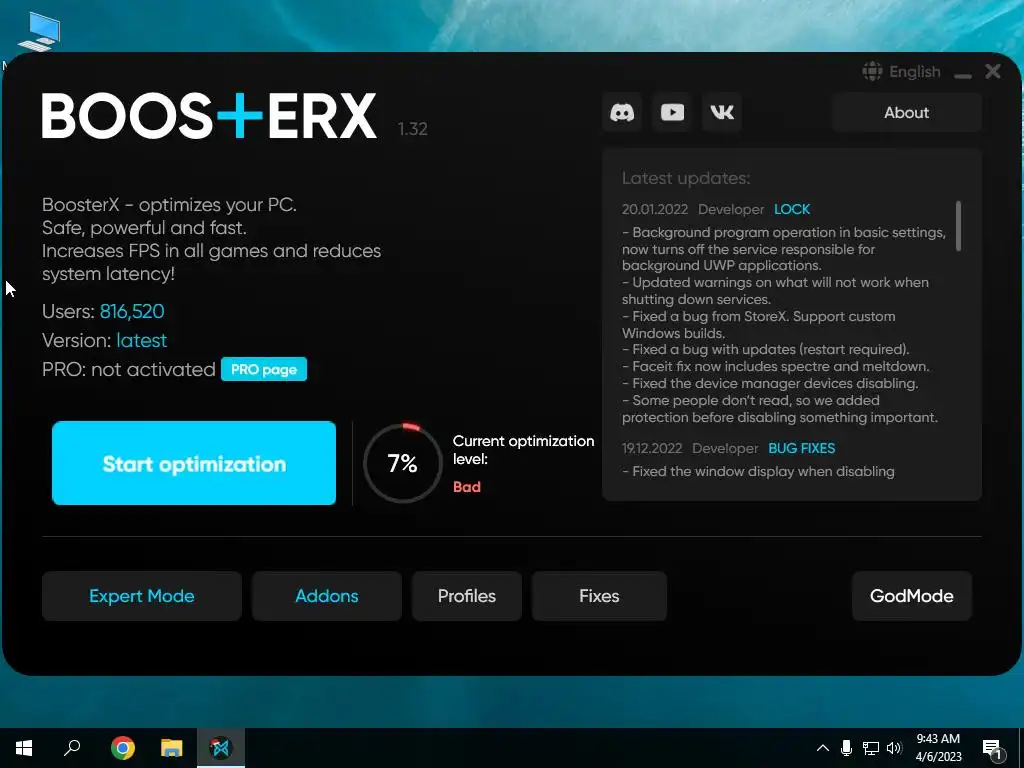The width and height of the screenshot is (1024, 768).
Task: Open File Explorer from taskbar
Action: click(x=172, y=748)
